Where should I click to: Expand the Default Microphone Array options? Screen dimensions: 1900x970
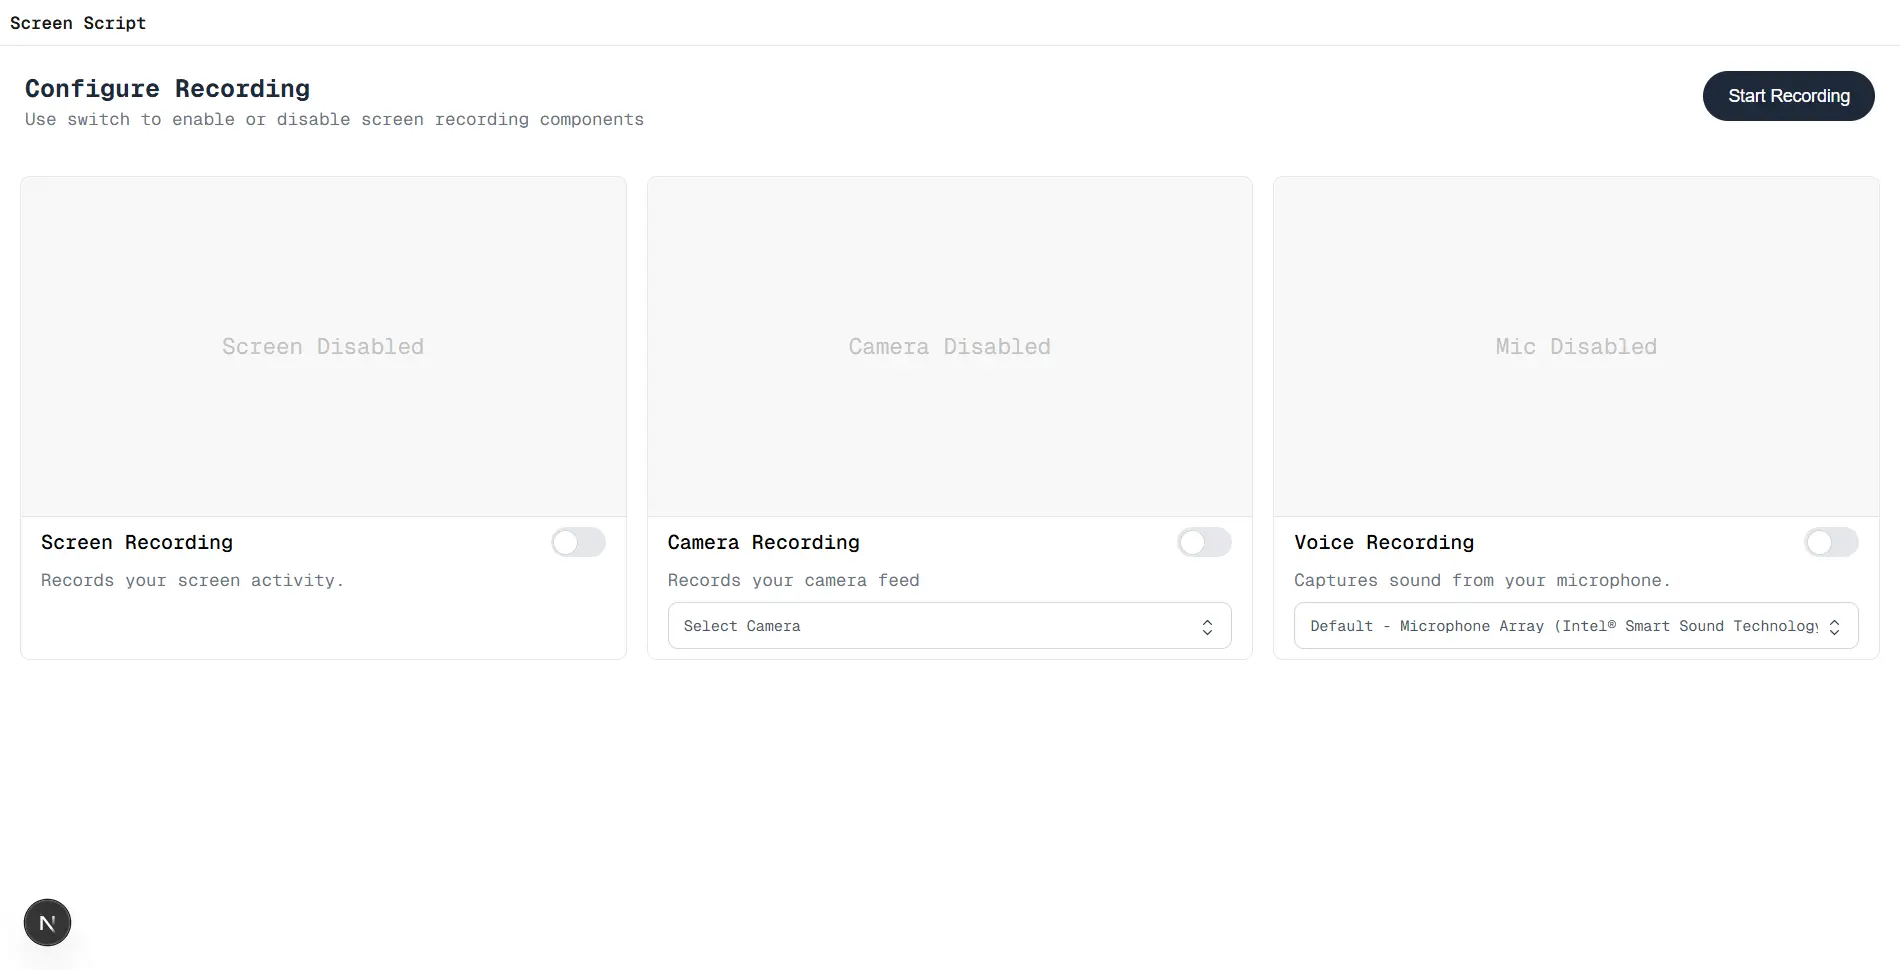(x=1576, y=625)
